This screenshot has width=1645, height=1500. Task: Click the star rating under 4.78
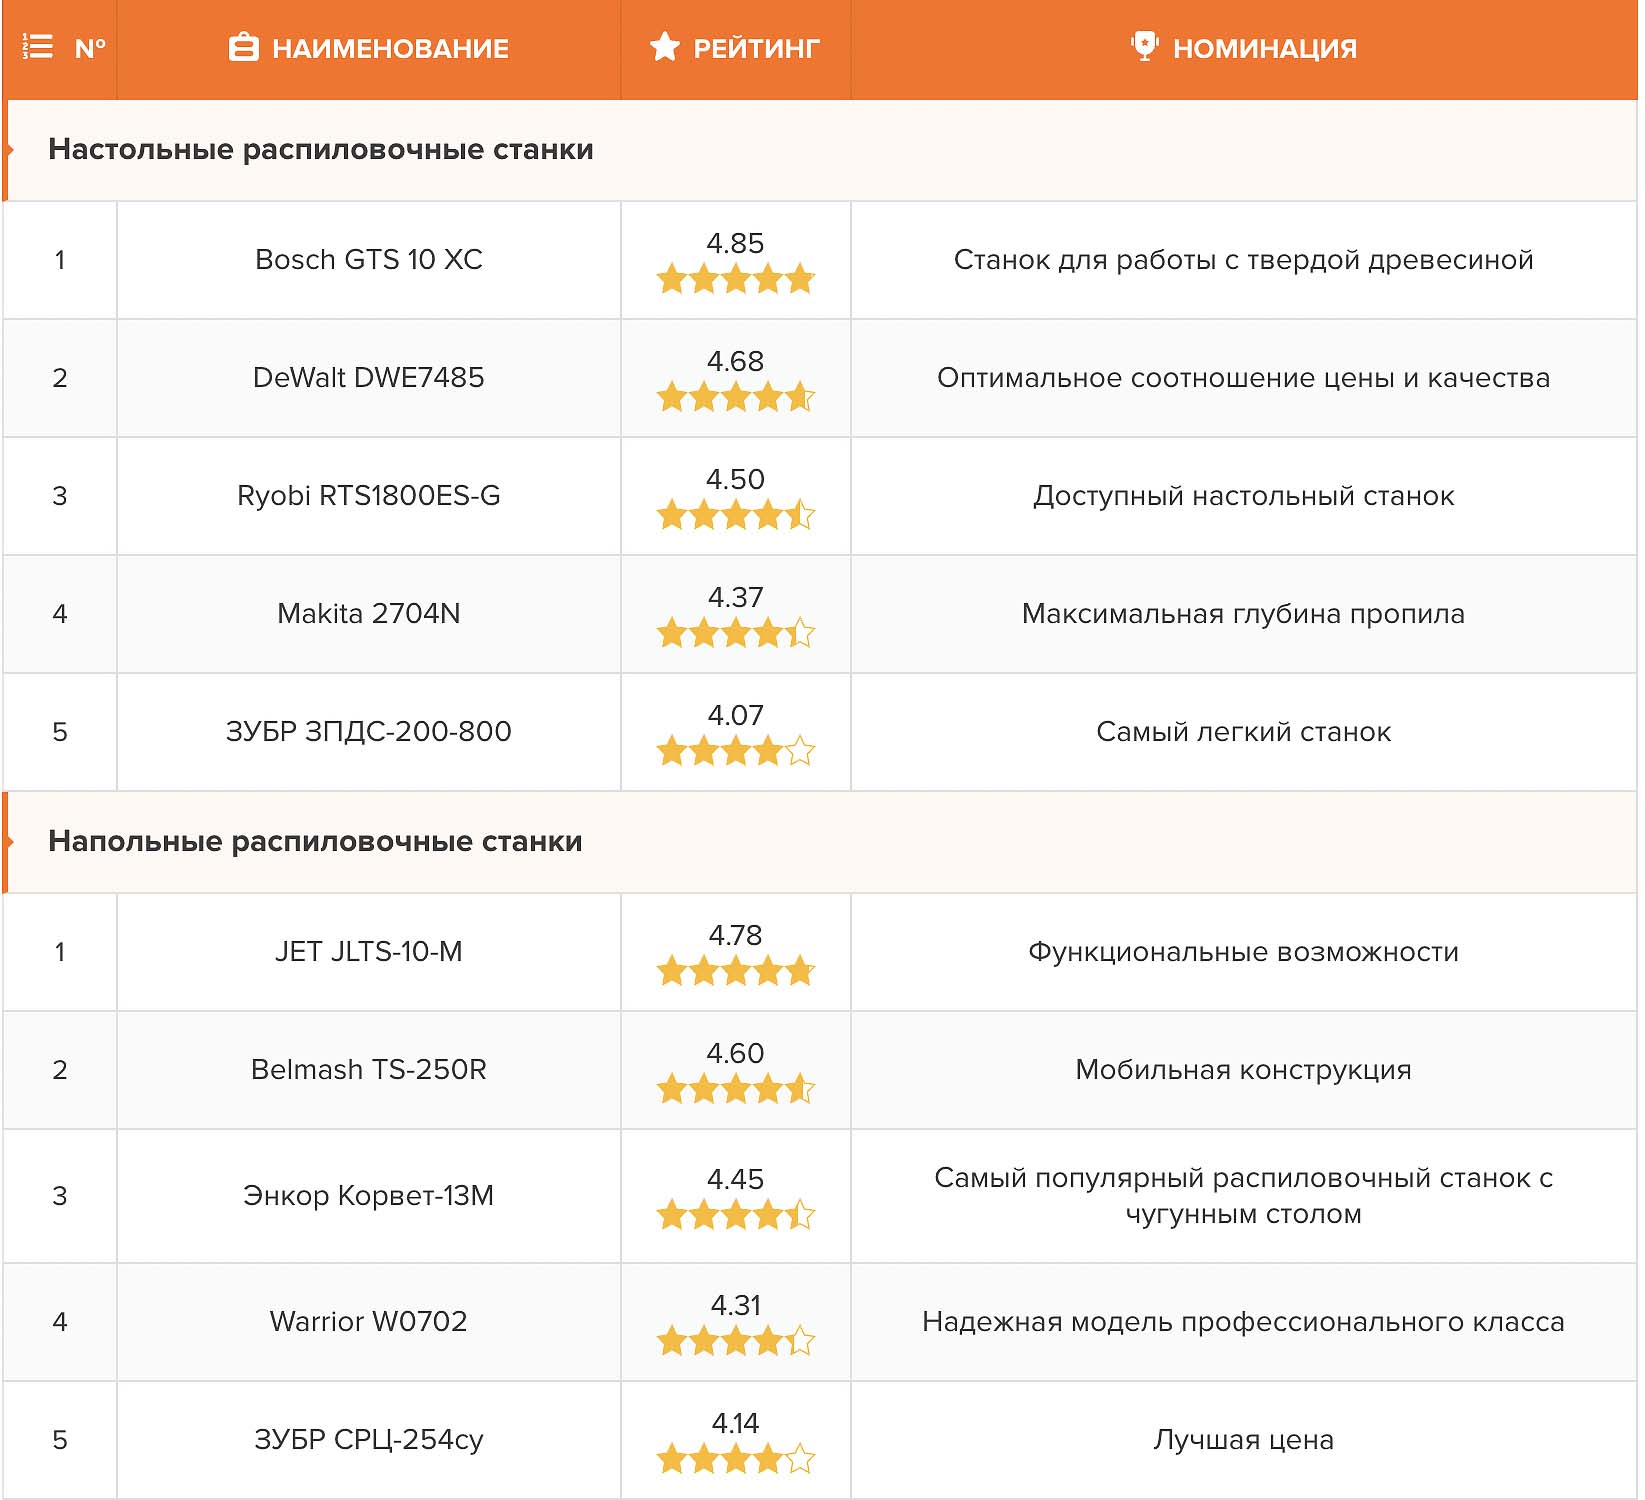pos(735,971)
